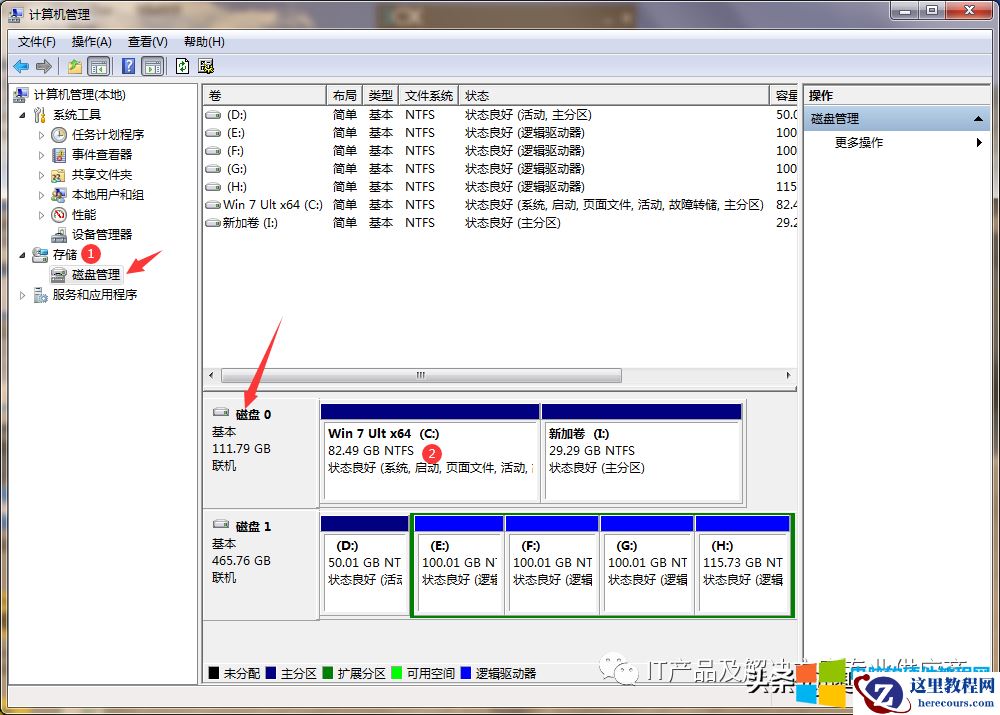The image size is (1000, 715).
Task: Click the 扩展分区 green legend swatch
Action: pos(328,673)
